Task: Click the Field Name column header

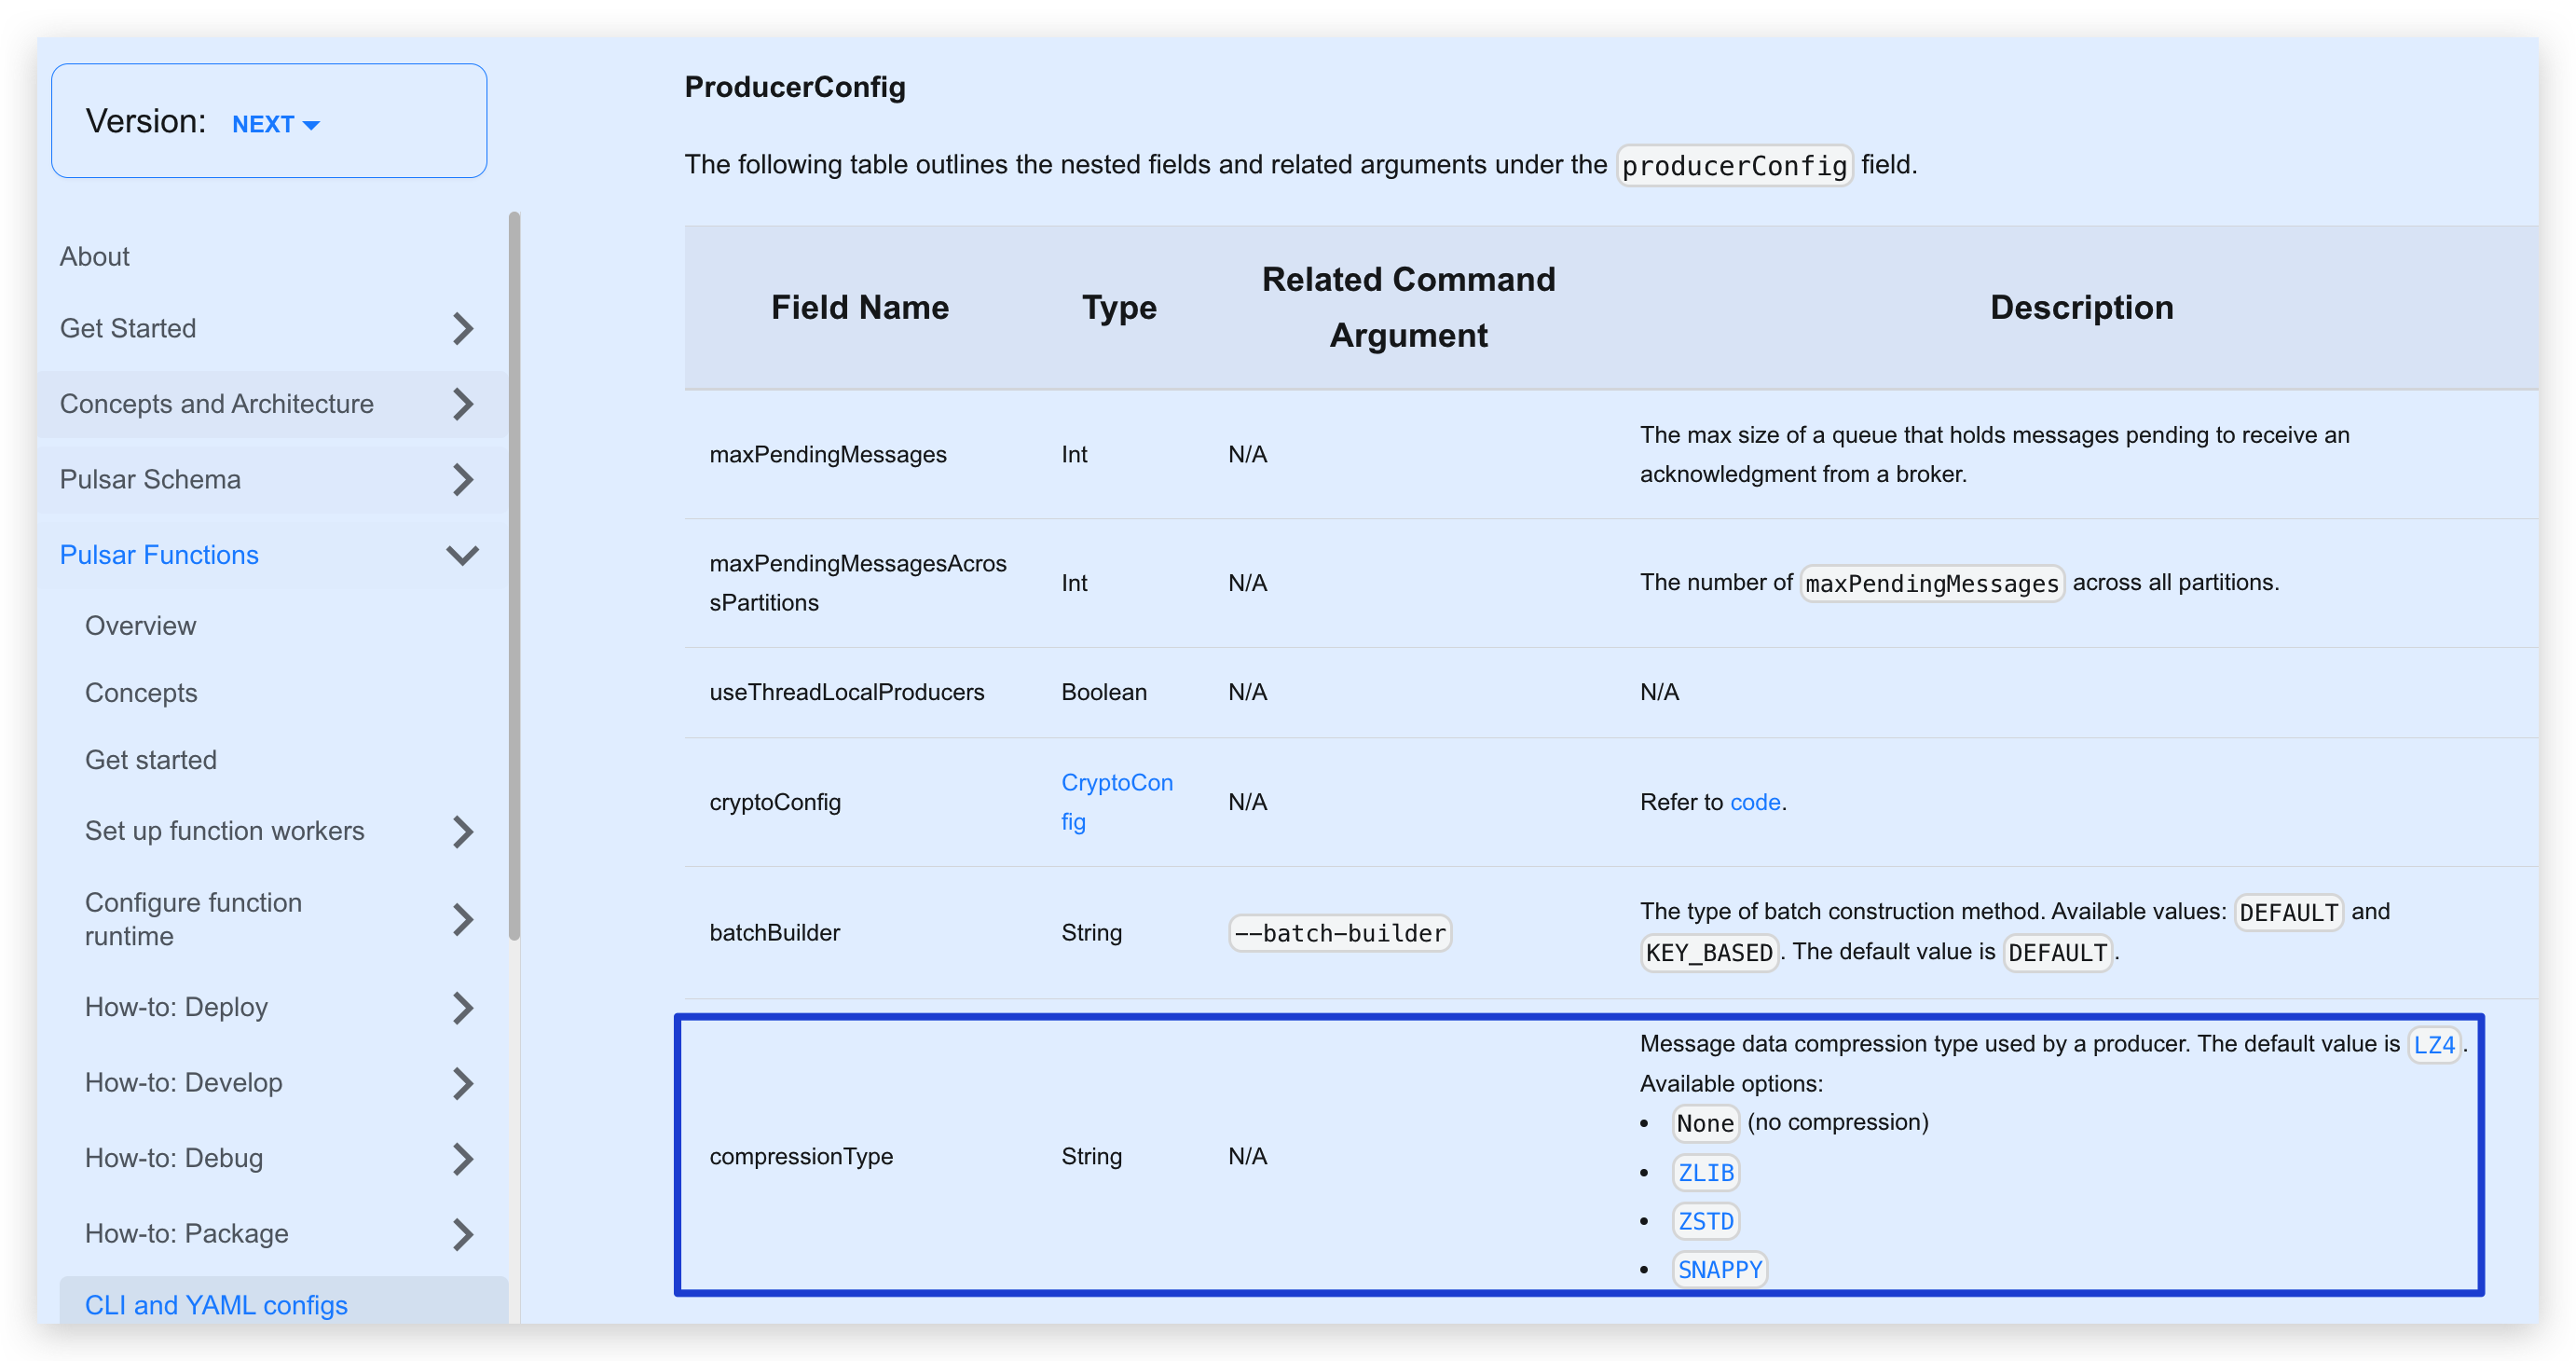Action: (x=860, y=307)
